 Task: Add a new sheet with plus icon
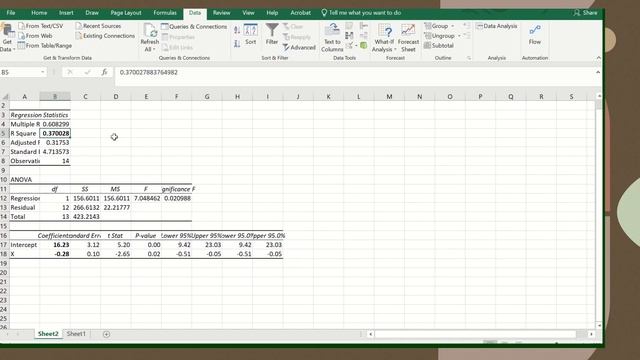point(107,334)
